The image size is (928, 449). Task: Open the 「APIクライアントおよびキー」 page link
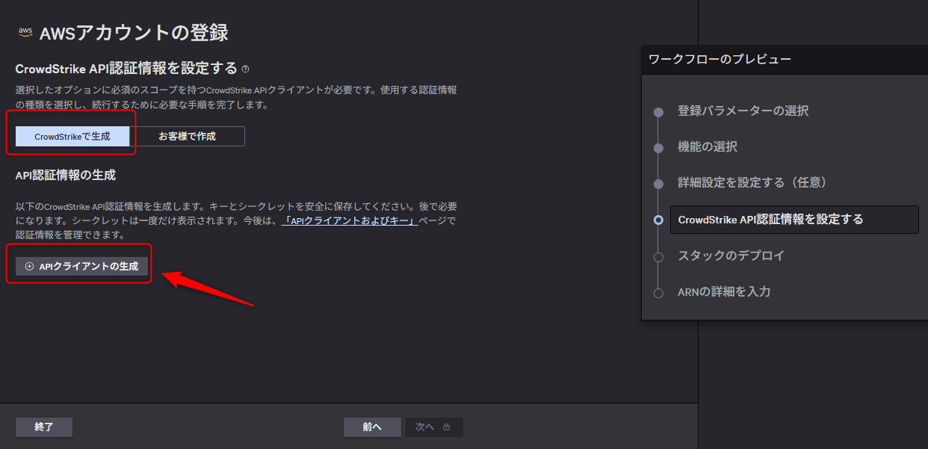pyautogui.click(x=349, y=220)
